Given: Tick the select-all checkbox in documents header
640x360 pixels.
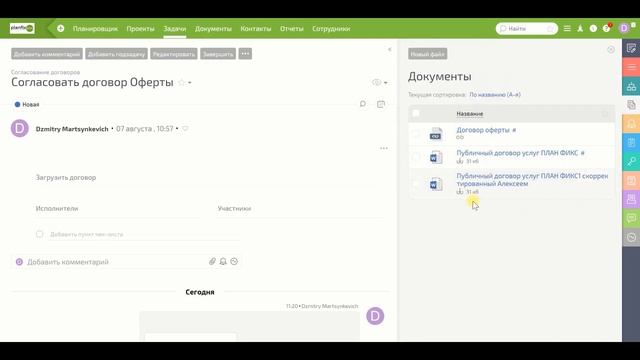Looking at the screenshot, I should pos(416,113).
